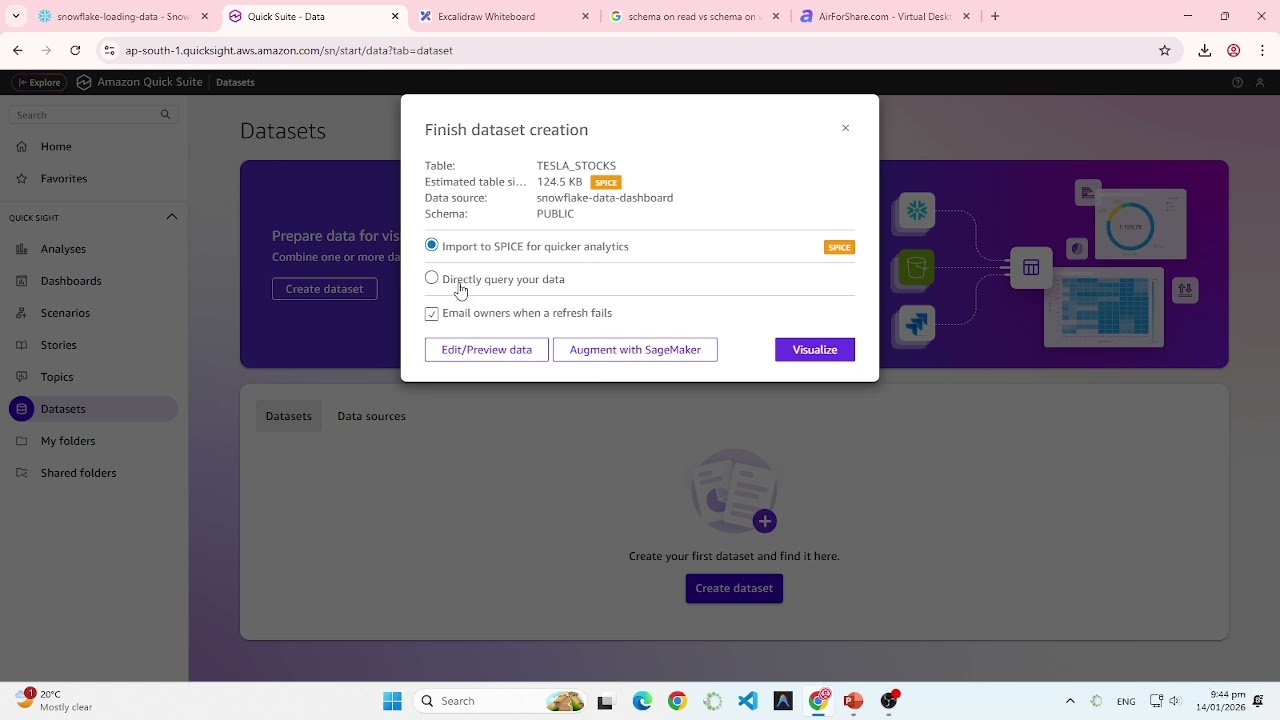Go back in the browser
This screenshot has height=720, width=1280.
(x=18, y=51)
